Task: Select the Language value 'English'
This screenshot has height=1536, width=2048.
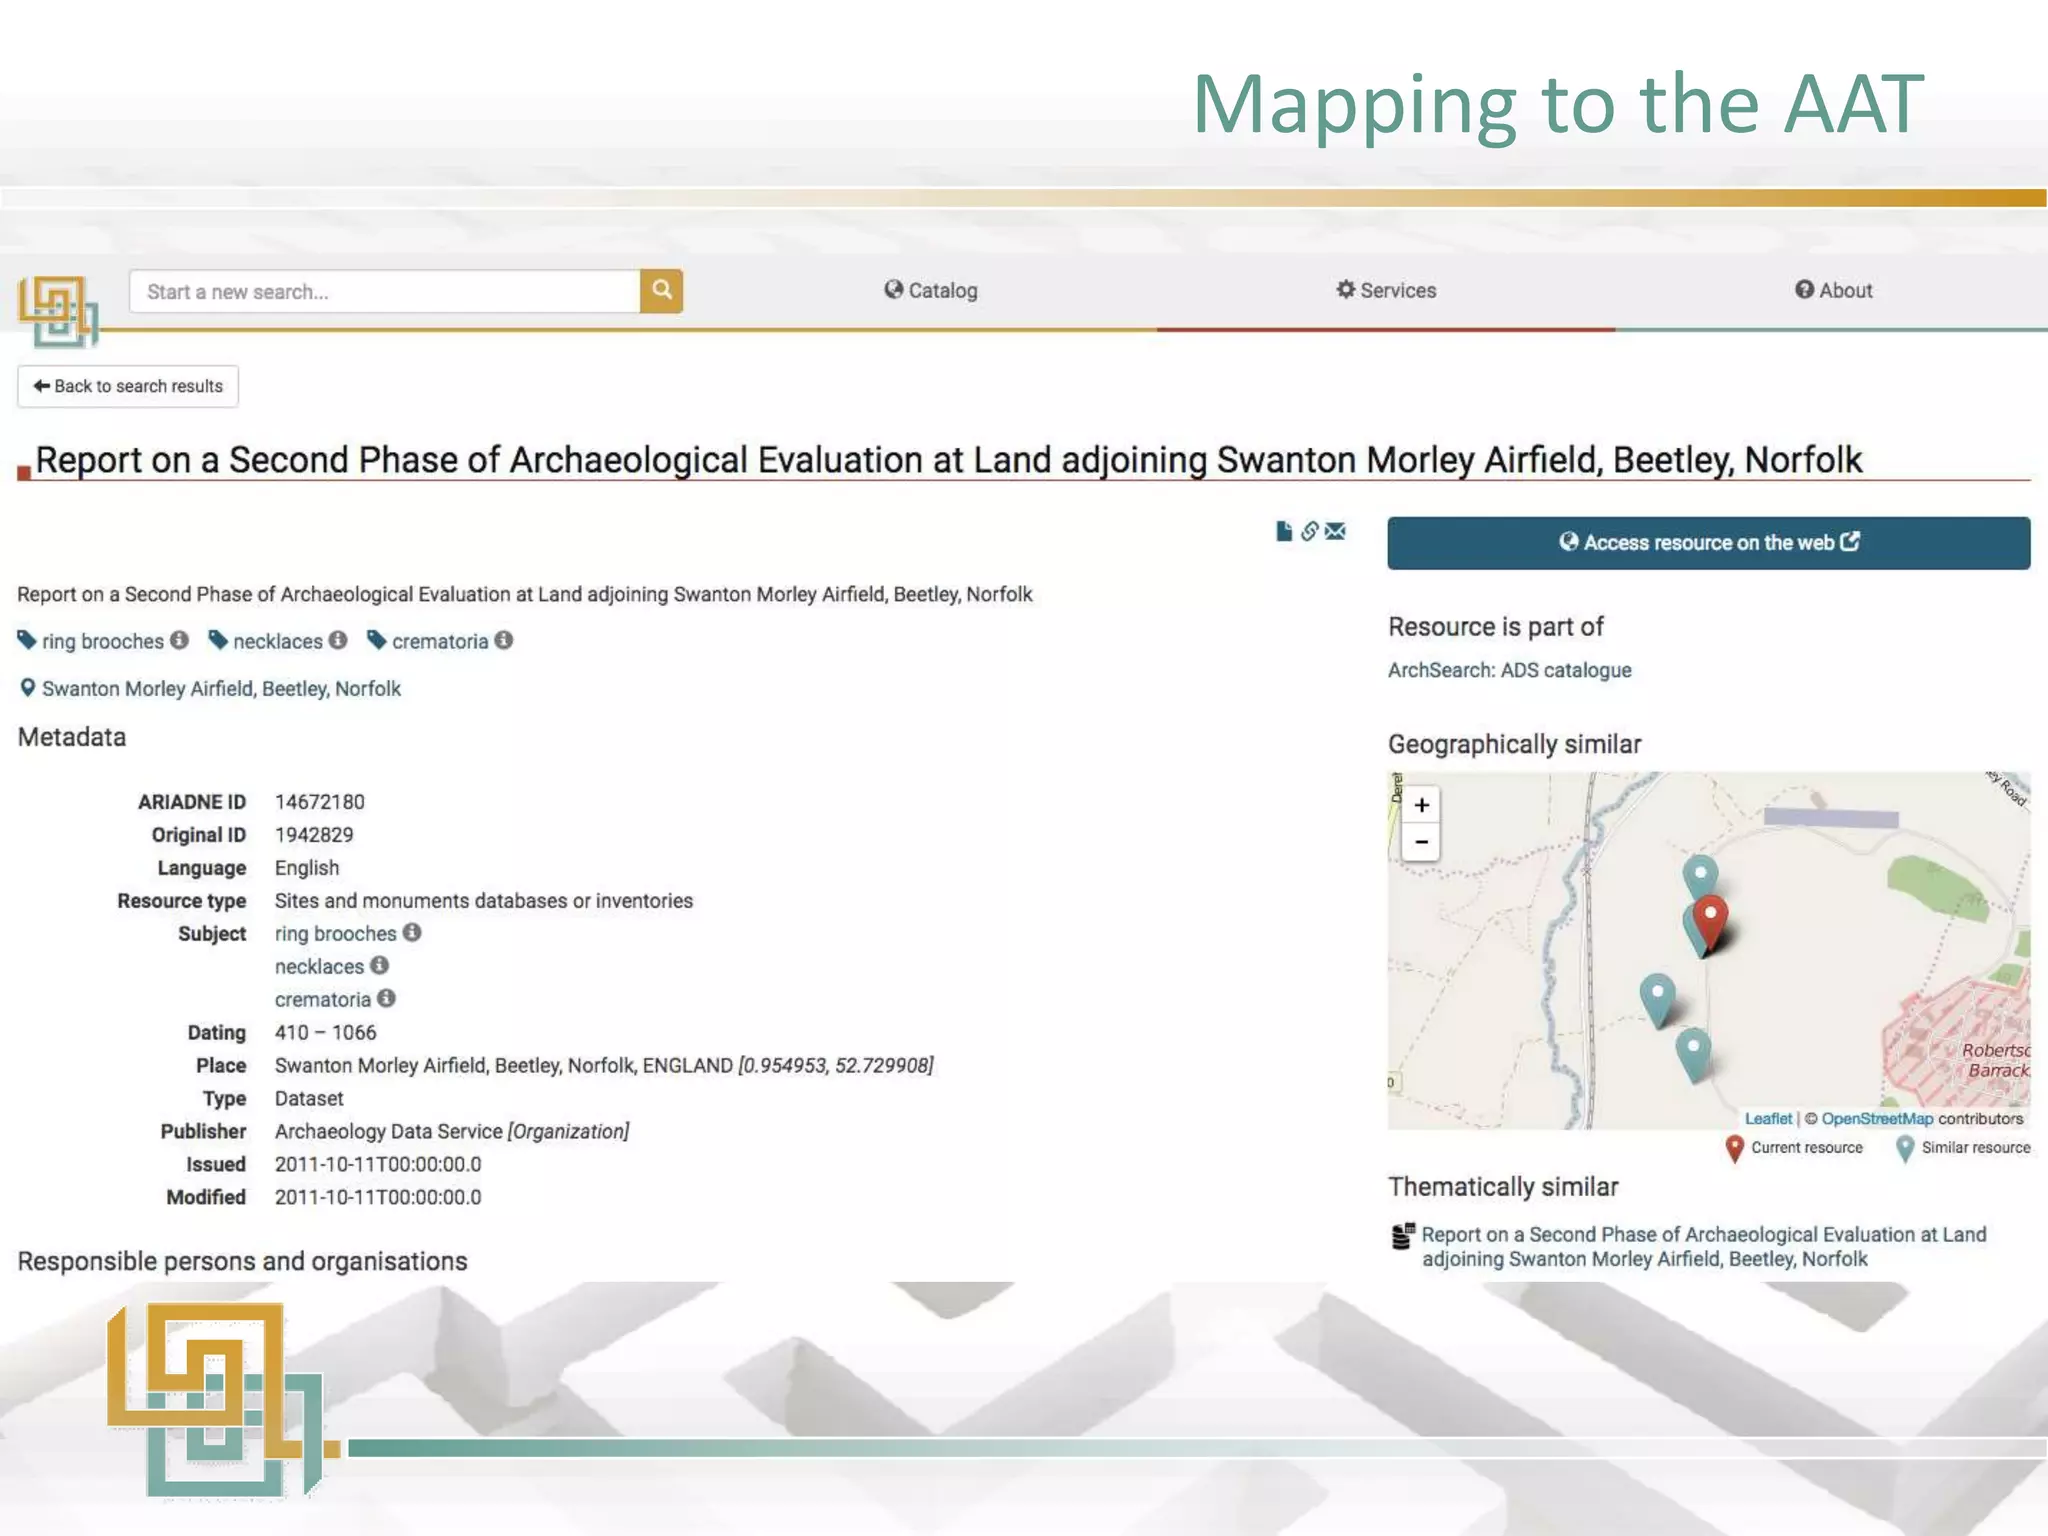Action: (x=307, y=868)
